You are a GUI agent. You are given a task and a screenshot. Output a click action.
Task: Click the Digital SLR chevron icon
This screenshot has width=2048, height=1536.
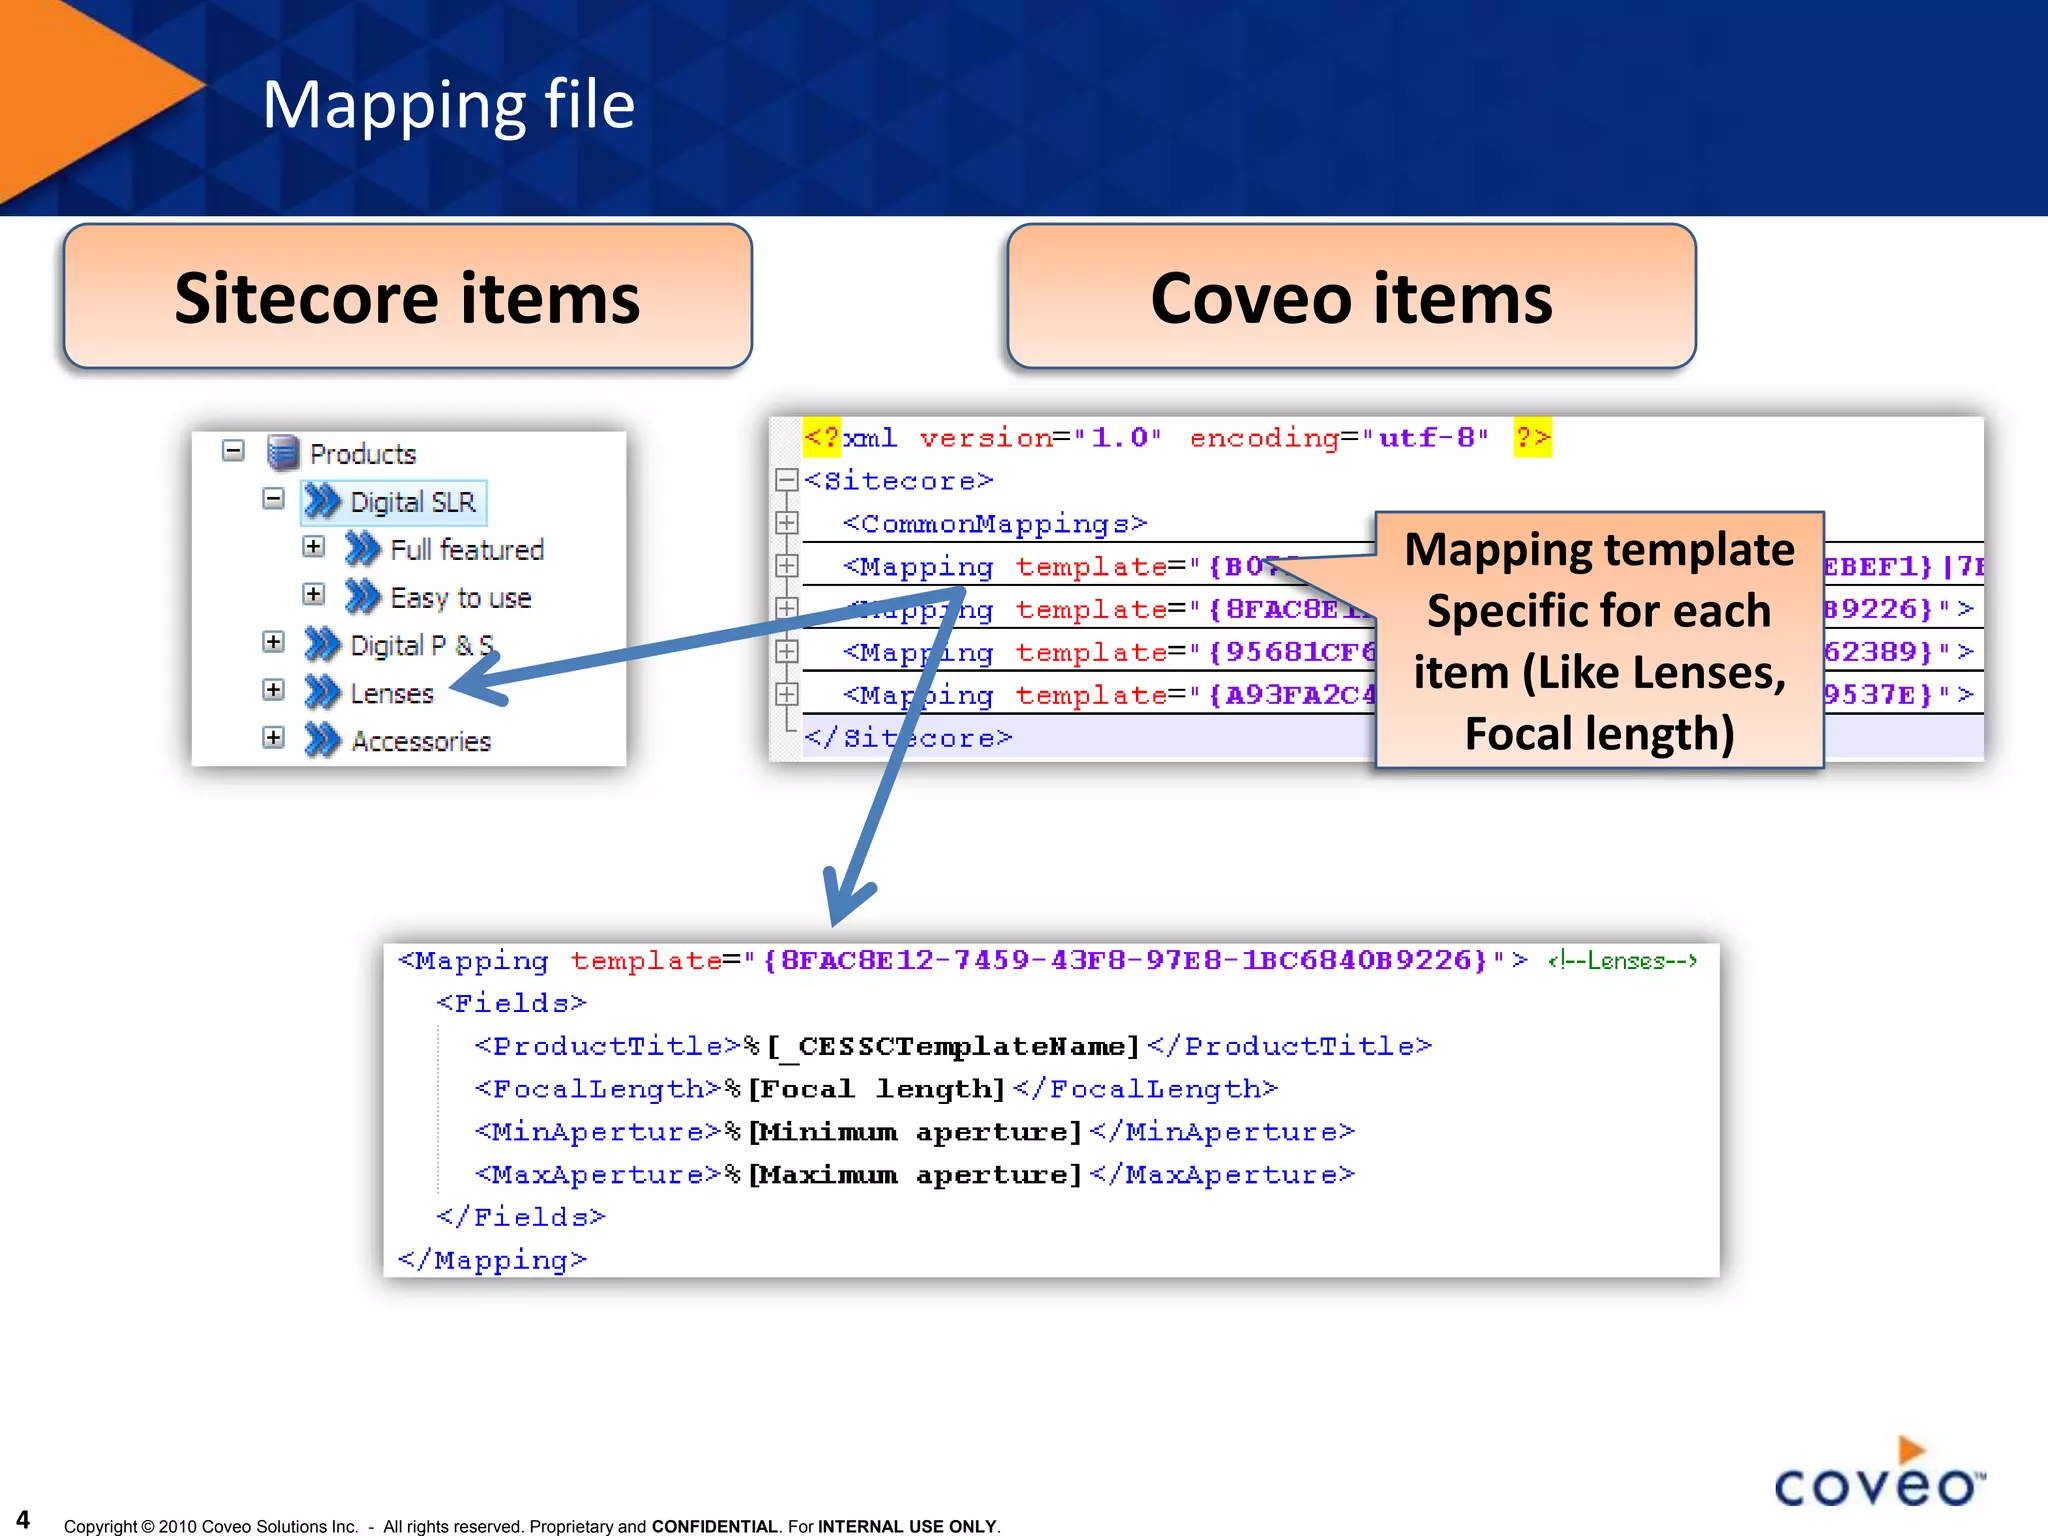[x=322, y=501]
